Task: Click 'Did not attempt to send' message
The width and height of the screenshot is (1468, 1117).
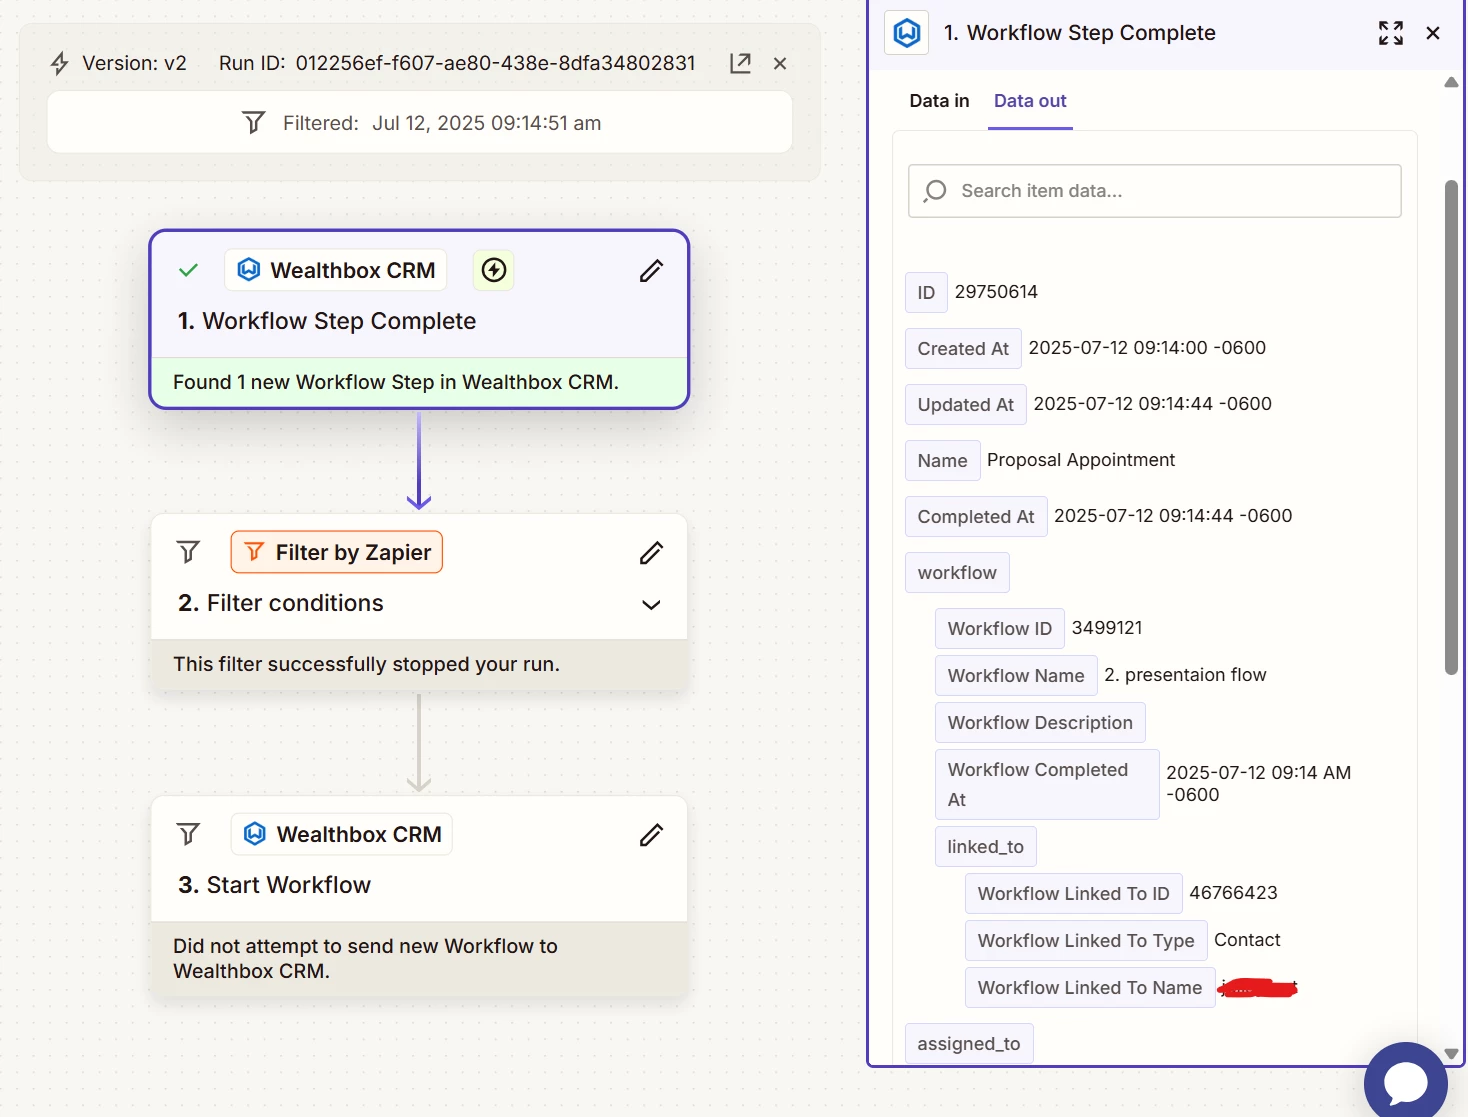Action: click(365, 958)
